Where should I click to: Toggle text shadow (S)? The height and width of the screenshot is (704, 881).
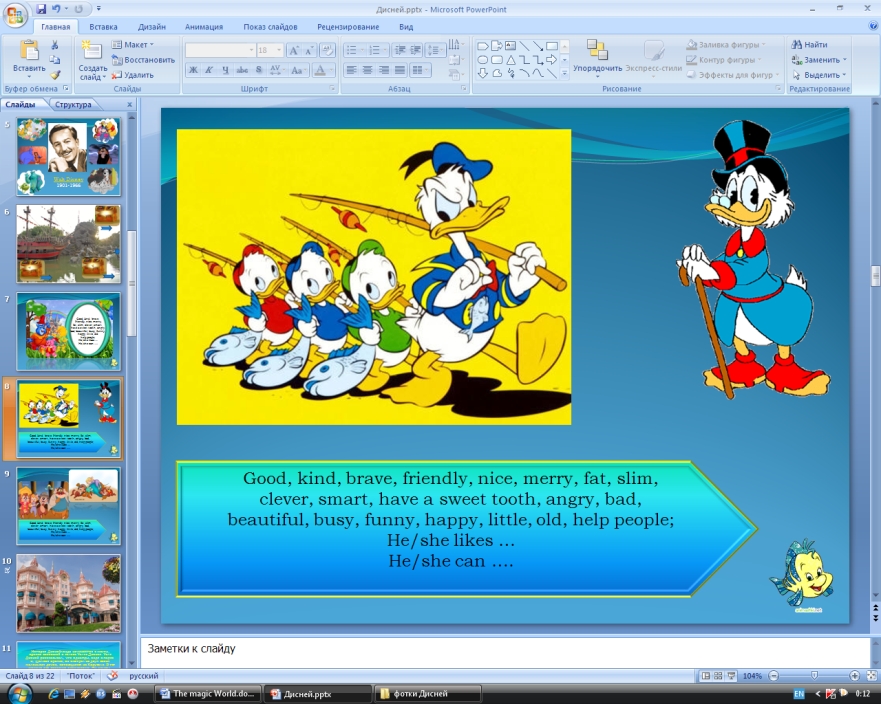(258, 70)
